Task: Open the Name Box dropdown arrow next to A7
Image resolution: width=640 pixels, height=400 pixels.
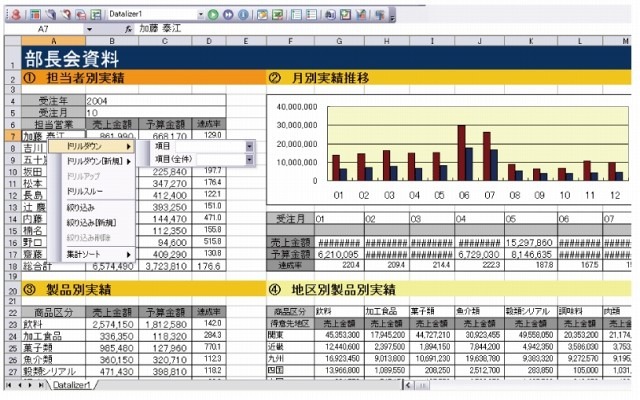Action: tap(89, 29)
